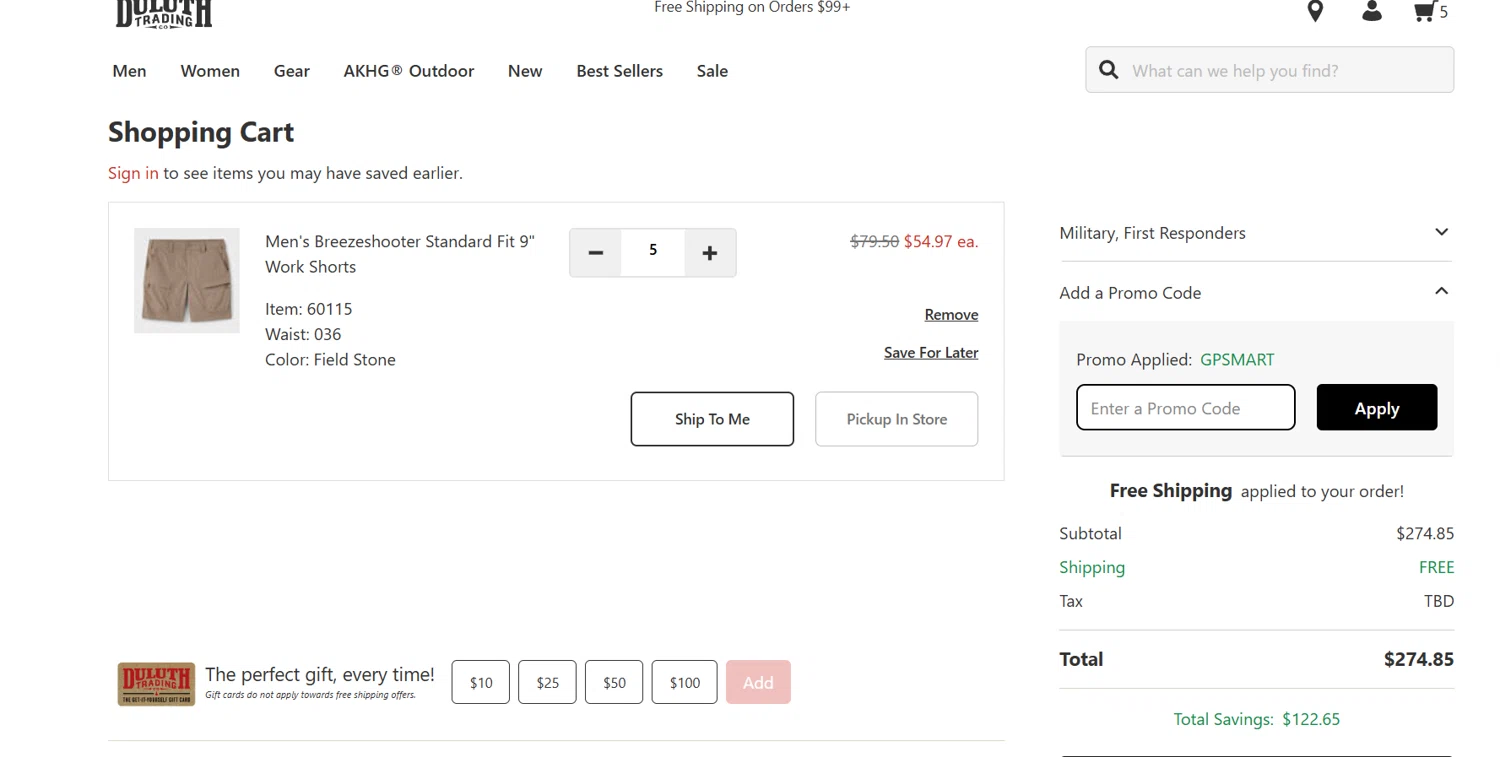Click the Total Savings $122.65 text

point(1256,719)
